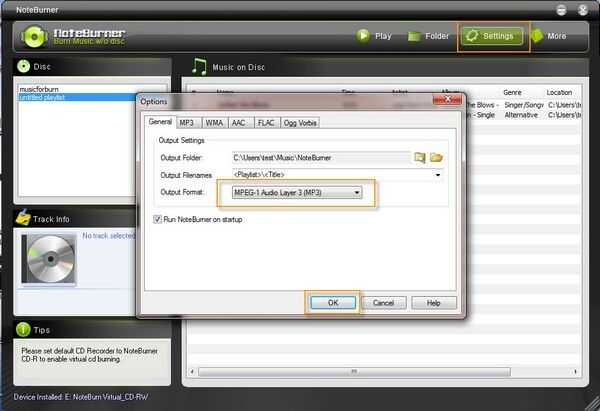Viewport: 600px width, 411px height.
Task: Click the NoteBurner logo disc icon
Action: 34,37
